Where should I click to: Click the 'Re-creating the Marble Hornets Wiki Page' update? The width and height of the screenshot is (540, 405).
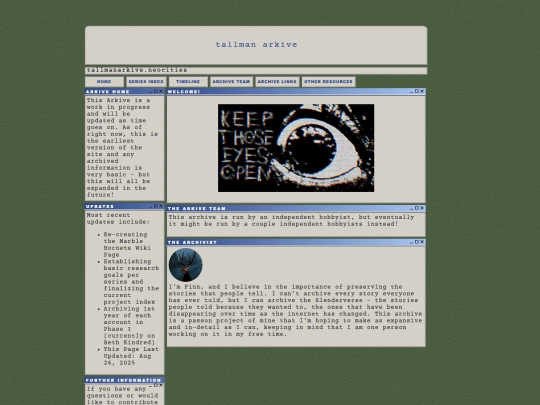[127, 245]
